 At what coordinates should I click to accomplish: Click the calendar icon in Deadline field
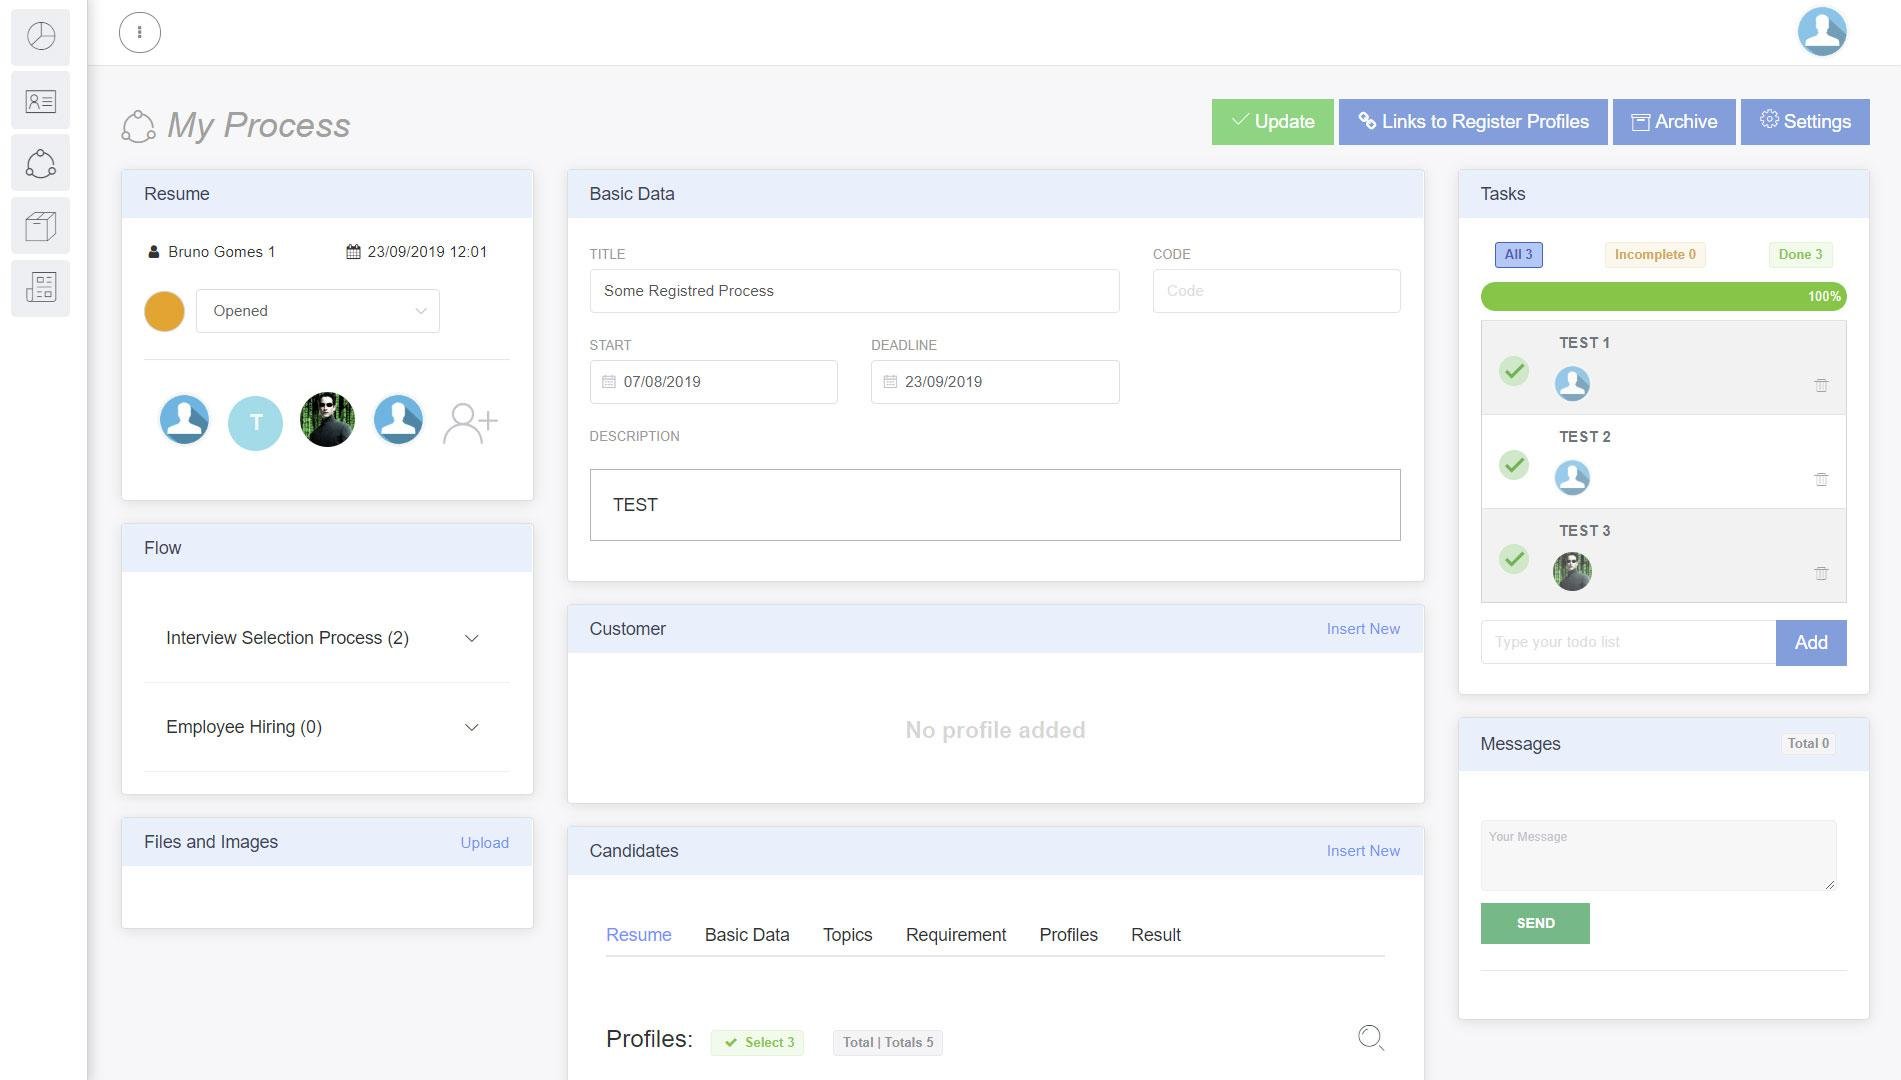pyautogui.click(x=890, y=382)
